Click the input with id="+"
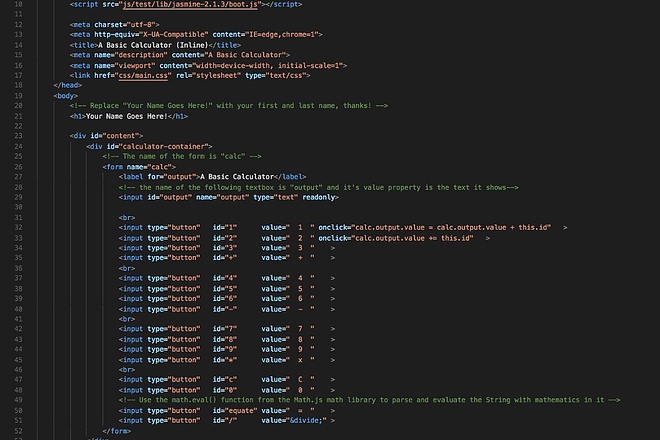Viewport: 660px width, 440px height. click(226, 258)
